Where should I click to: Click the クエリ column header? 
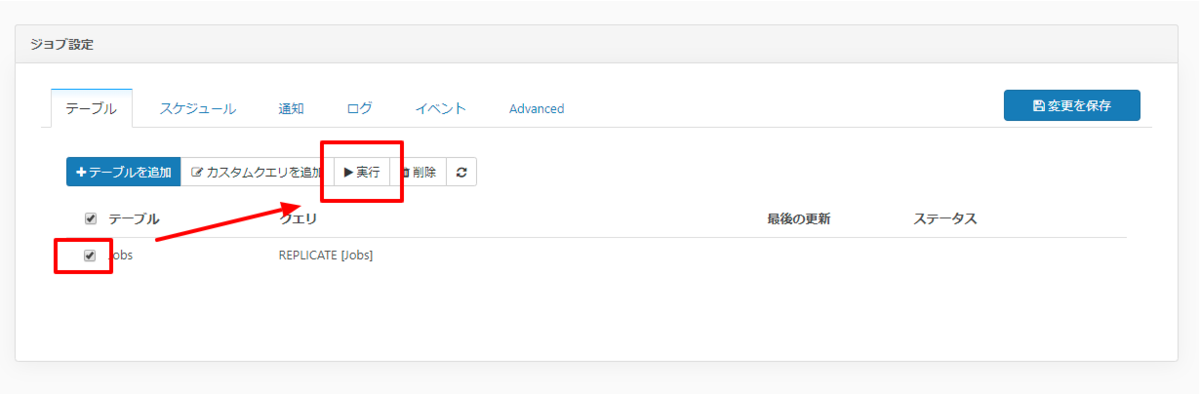coord(298,218)
